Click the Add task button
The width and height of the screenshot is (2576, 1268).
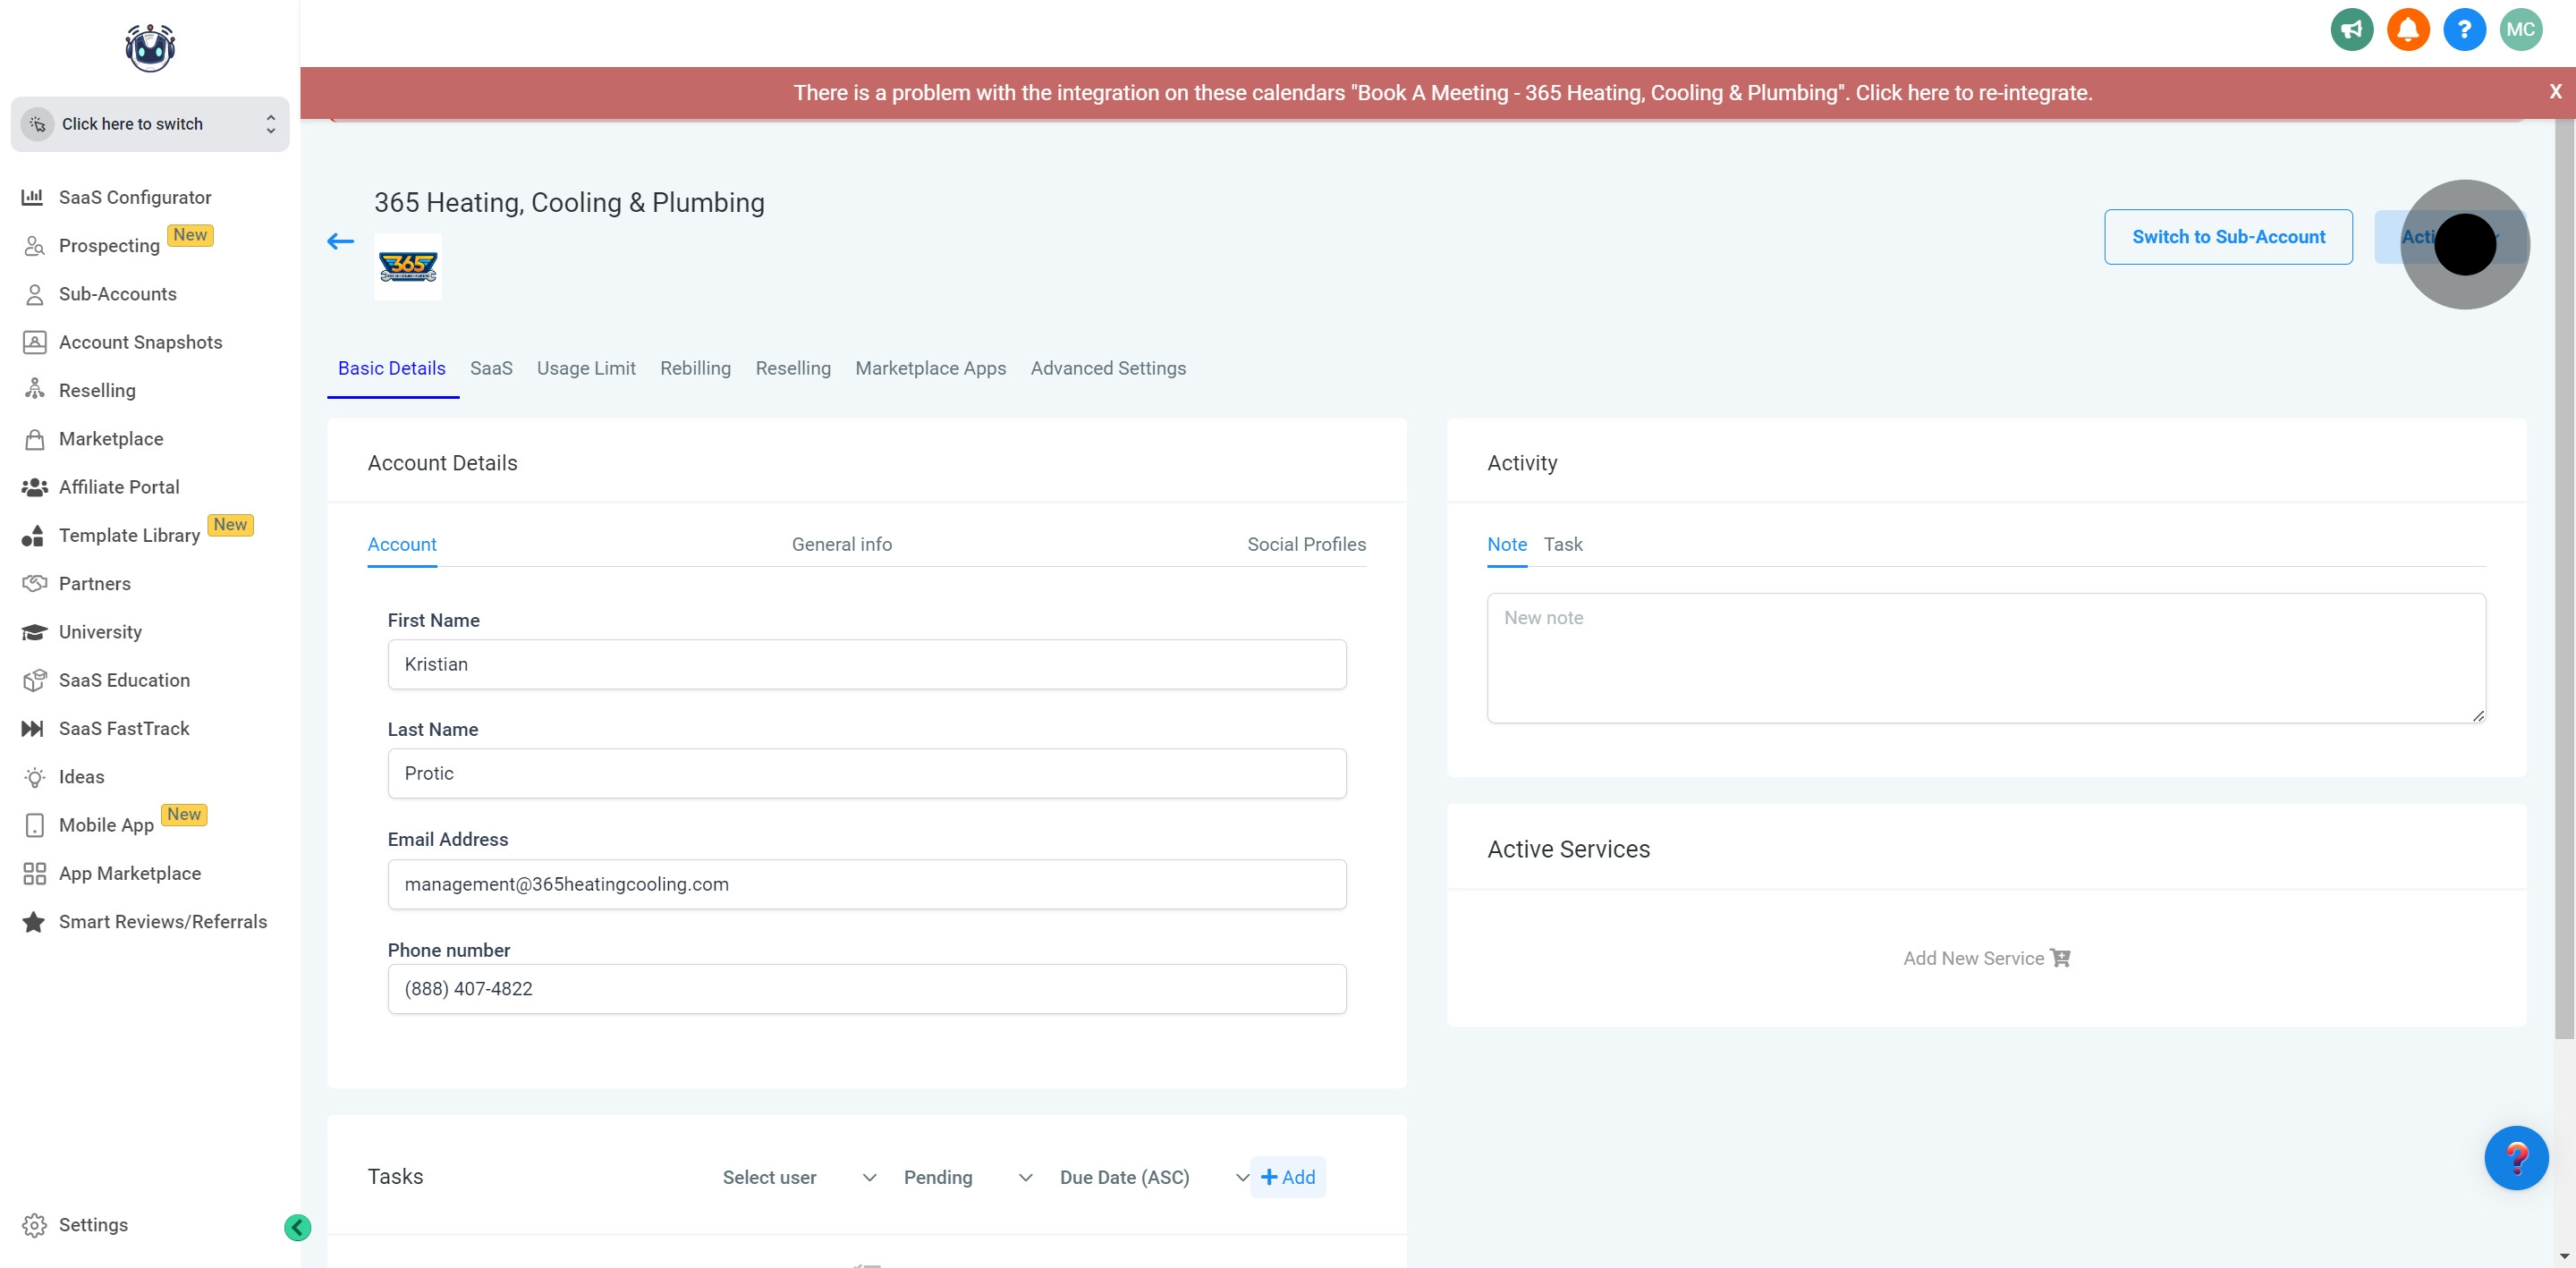coord(1288,1177)
